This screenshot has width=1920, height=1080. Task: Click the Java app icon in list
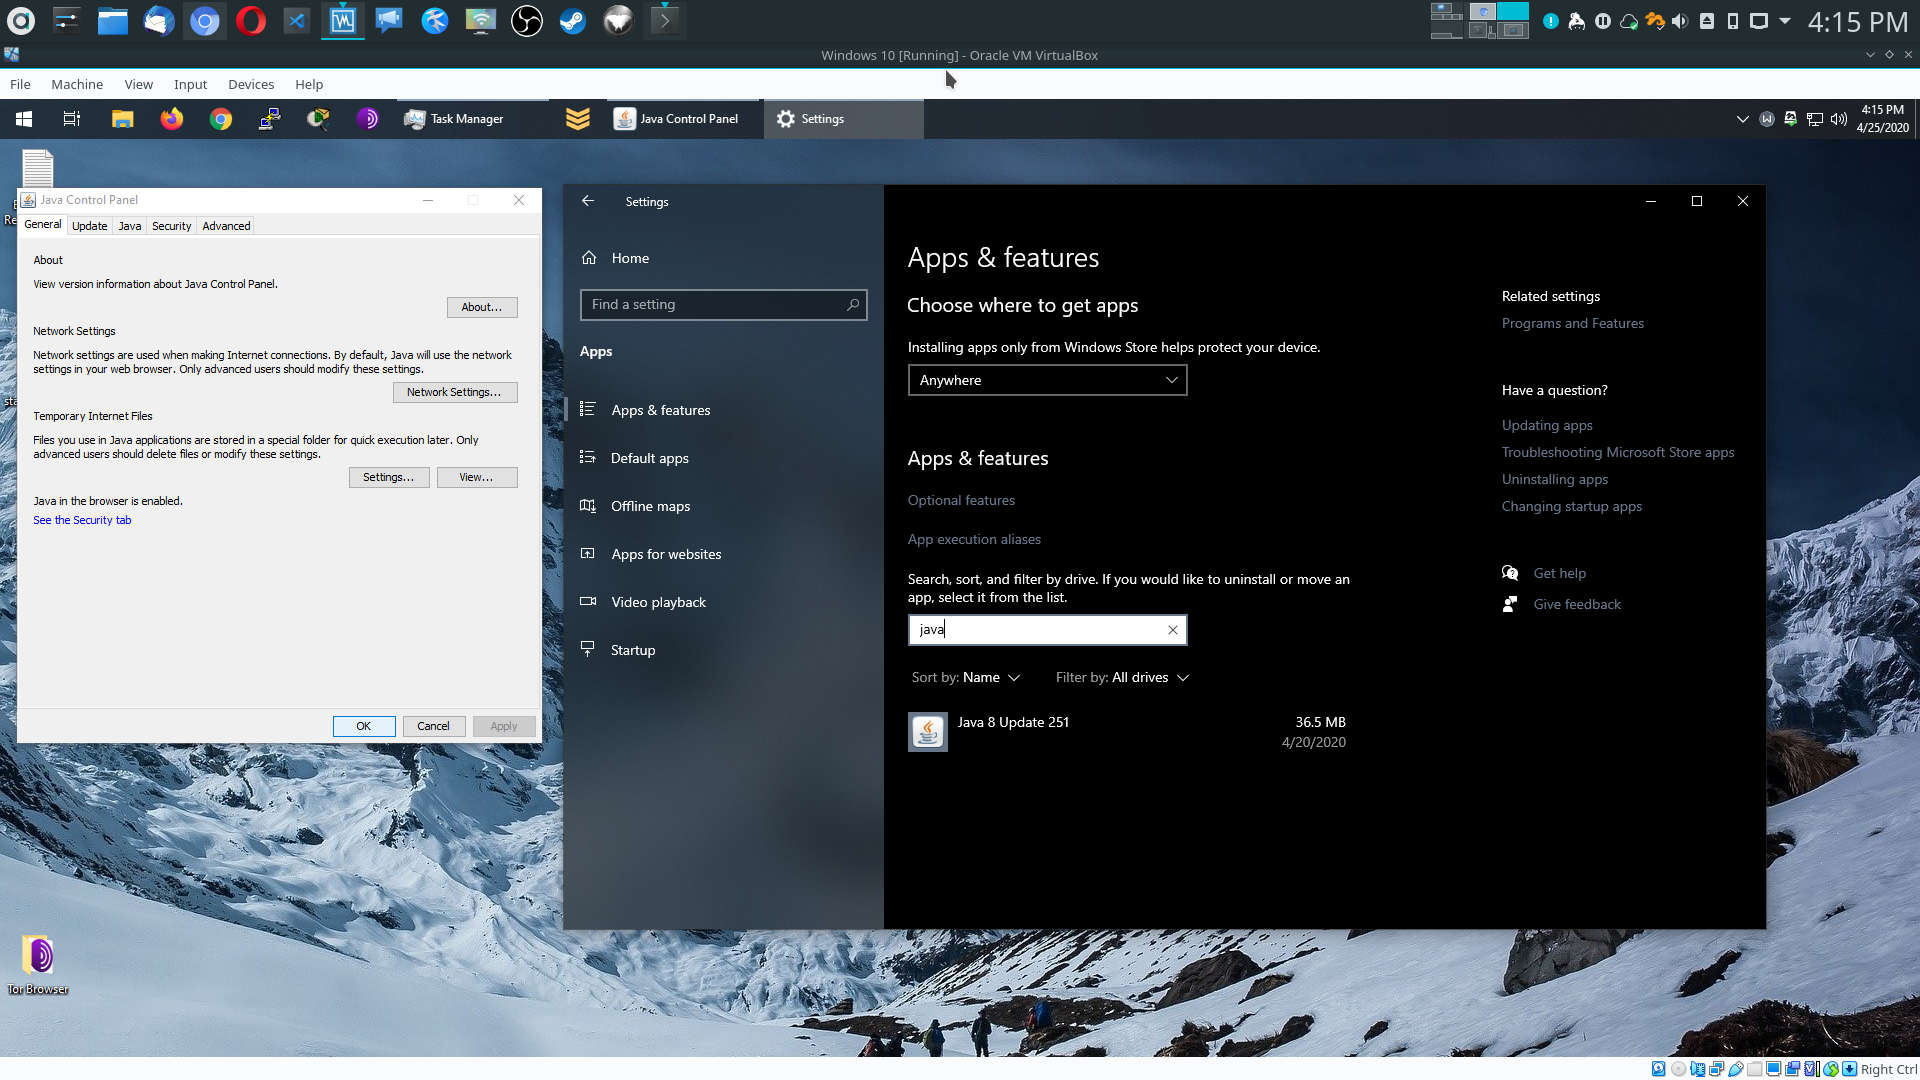tap(928, 732)
